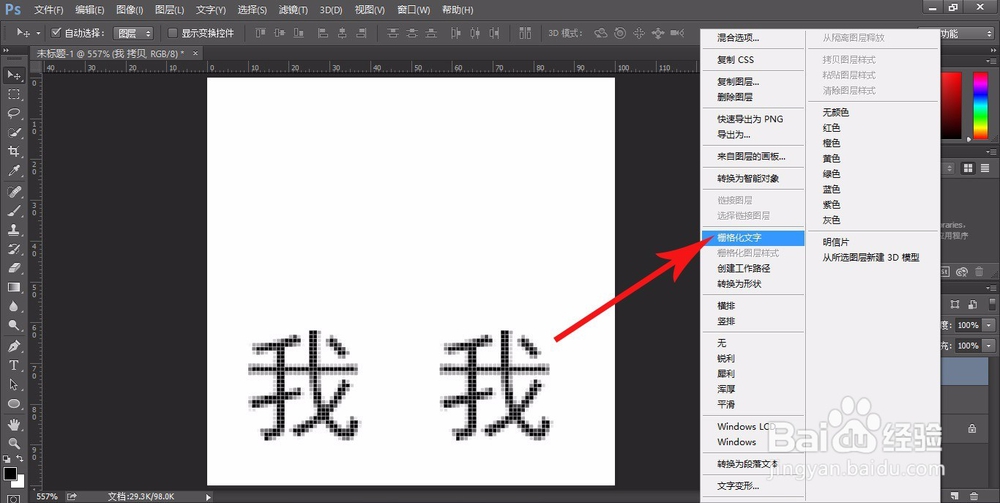Click foreground color swatch
This screenshot has width=1000, height=503.
[10, 474]
